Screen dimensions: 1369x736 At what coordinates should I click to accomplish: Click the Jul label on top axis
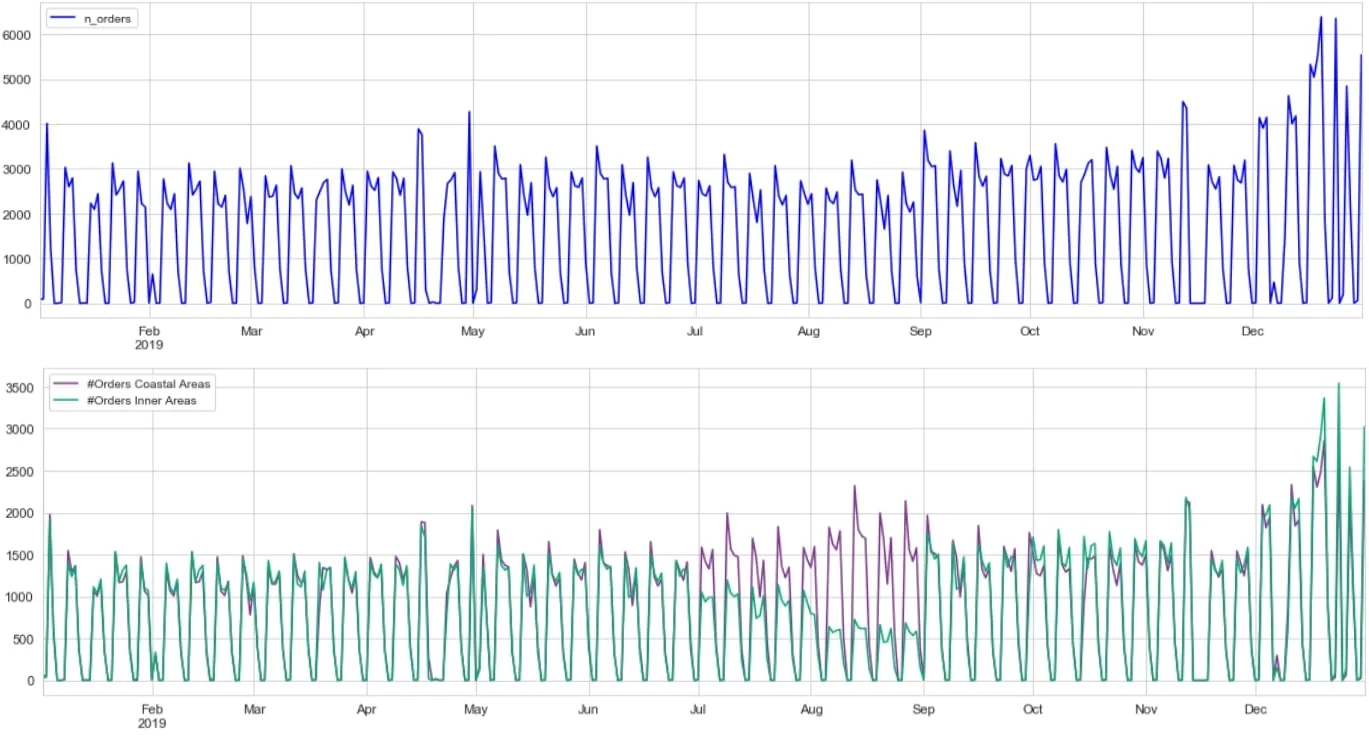pyautogui.click(x=694, y=331)
